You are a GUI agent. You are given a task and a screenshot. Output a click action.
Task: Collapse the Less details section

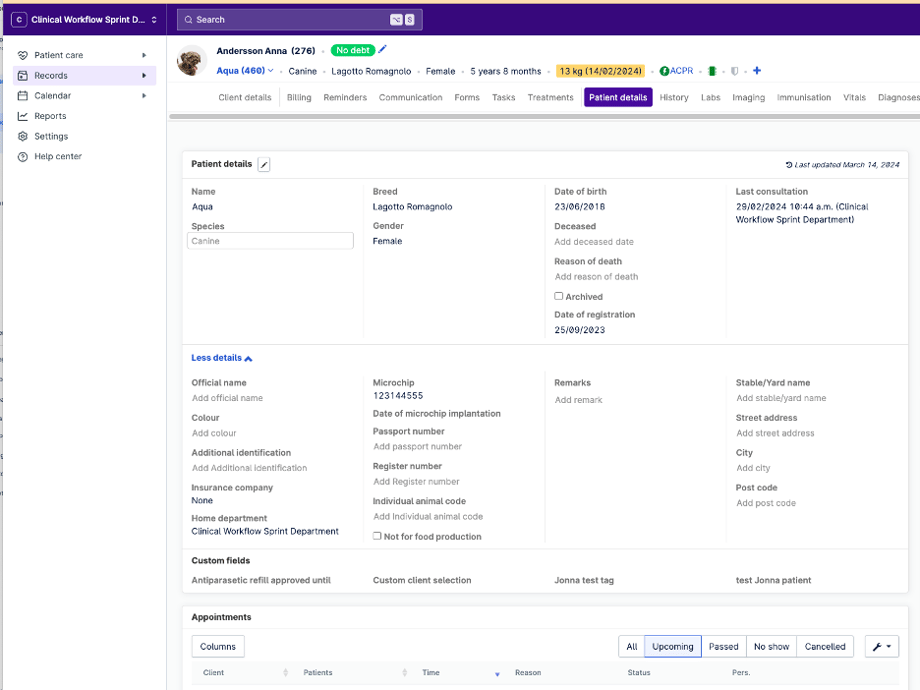click(x=222, y=358)
